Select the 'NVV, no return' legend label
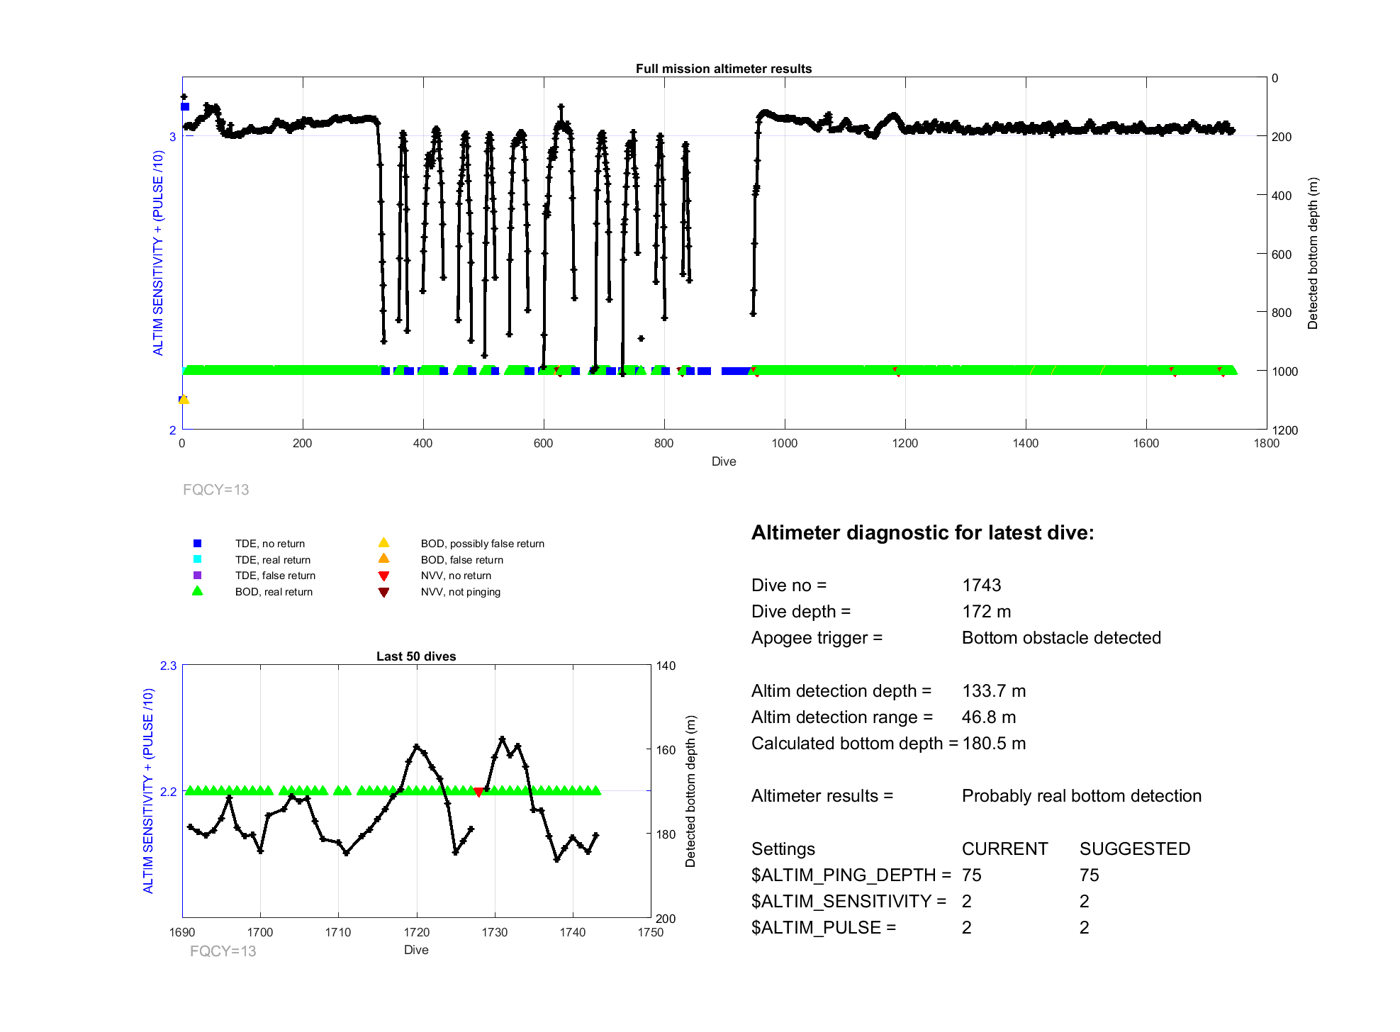The height and width of the screenshot is (1032, 1400). (456, 576)
